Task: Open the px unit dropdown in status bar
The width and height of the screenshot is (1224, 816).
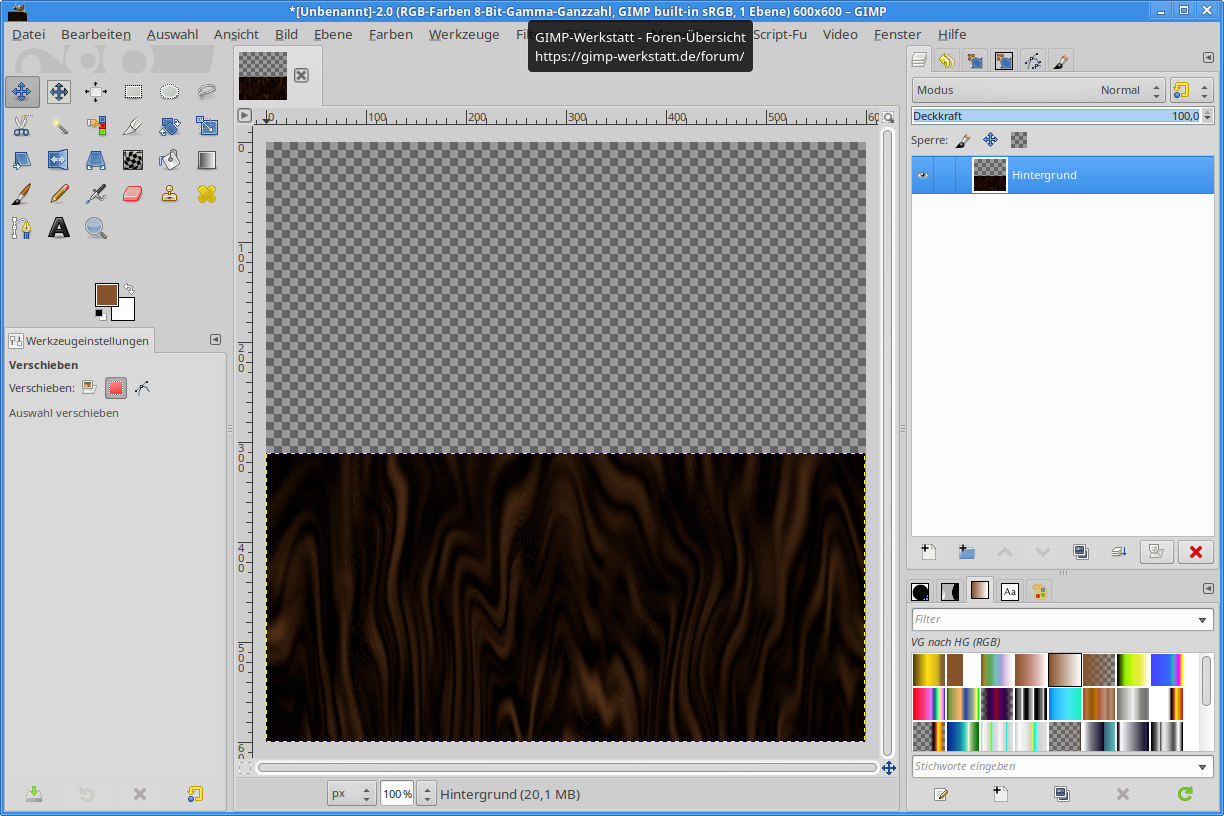Action: 352,794
